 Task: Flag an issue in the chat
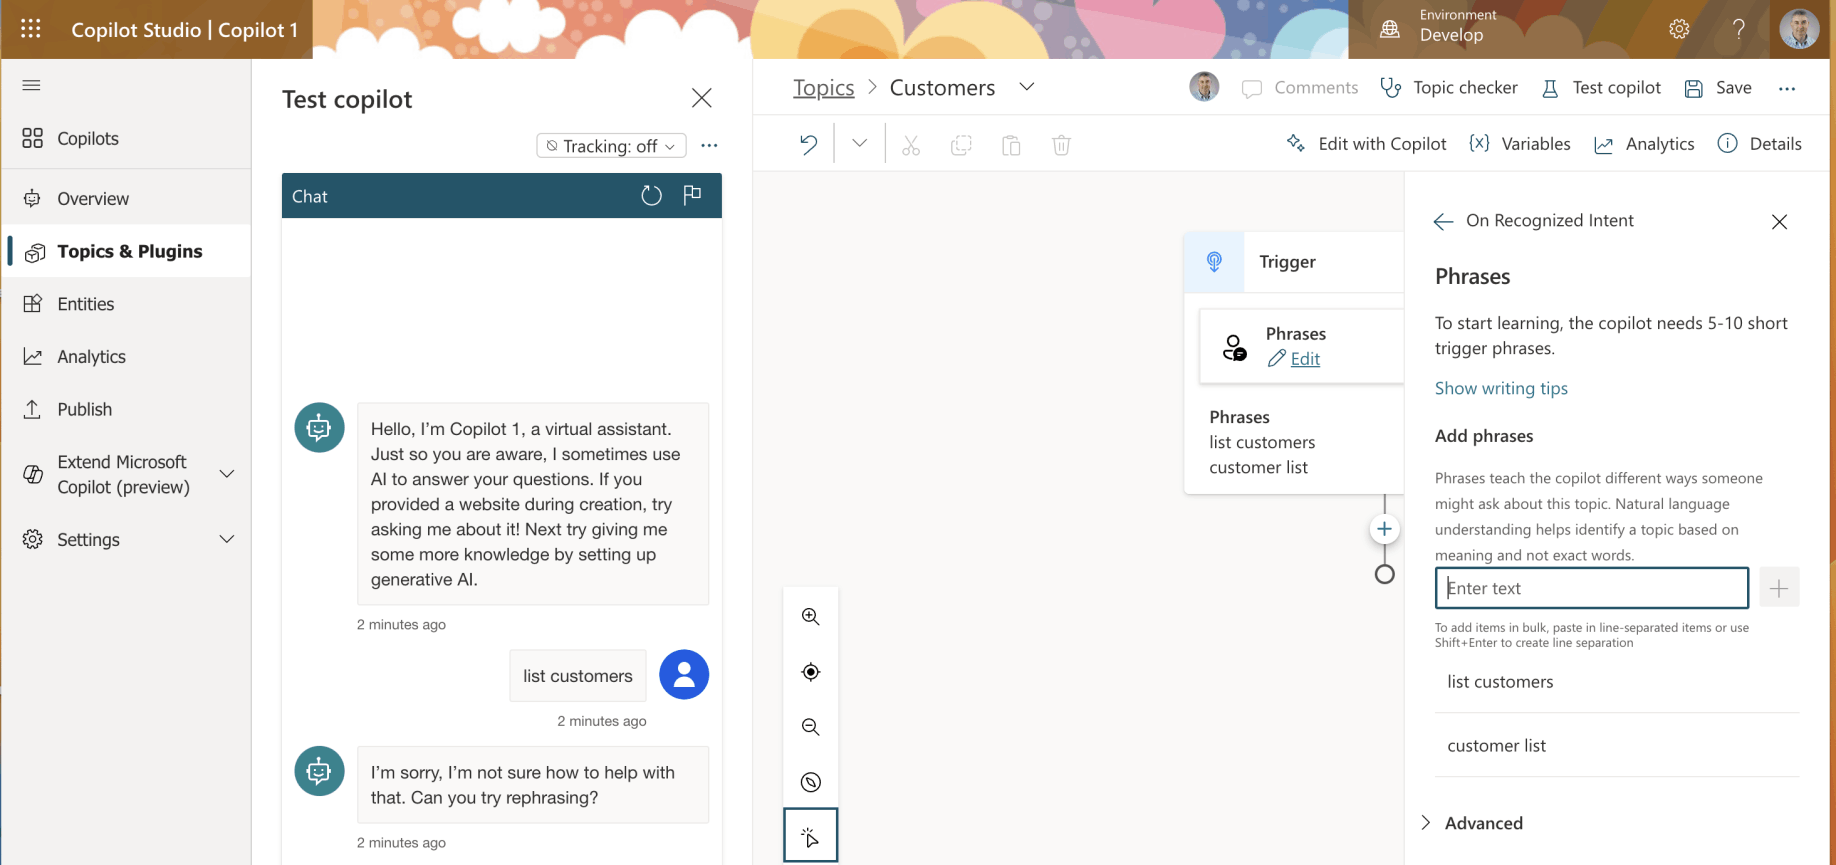tap(692, 195)
